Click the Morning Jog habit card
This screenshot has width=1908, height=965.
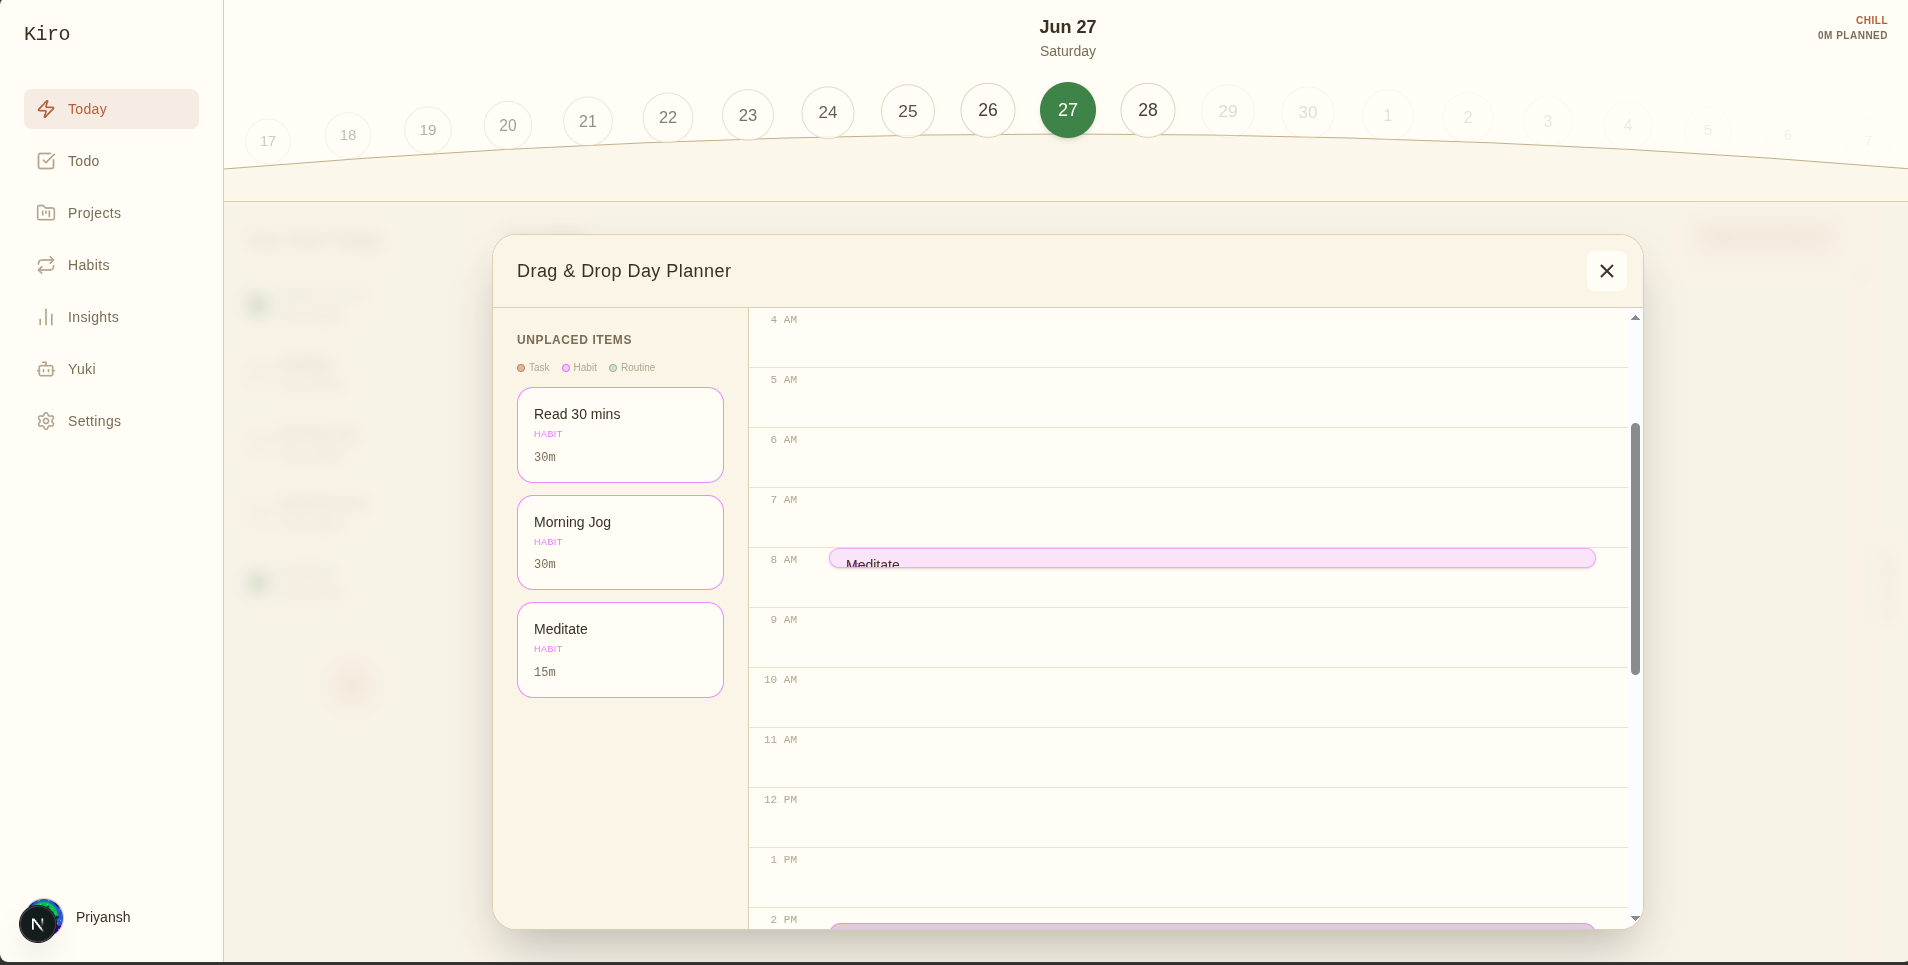(x=620, y=543)
